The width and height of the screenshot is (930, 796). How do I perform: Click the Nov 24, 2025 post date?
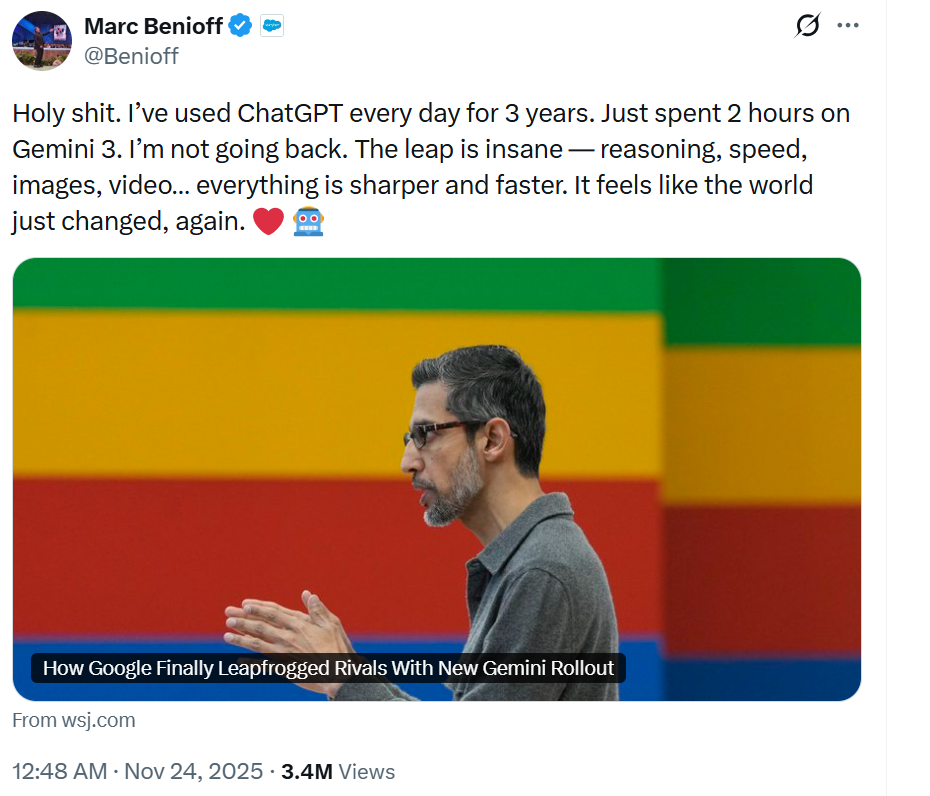coord(206,772)
